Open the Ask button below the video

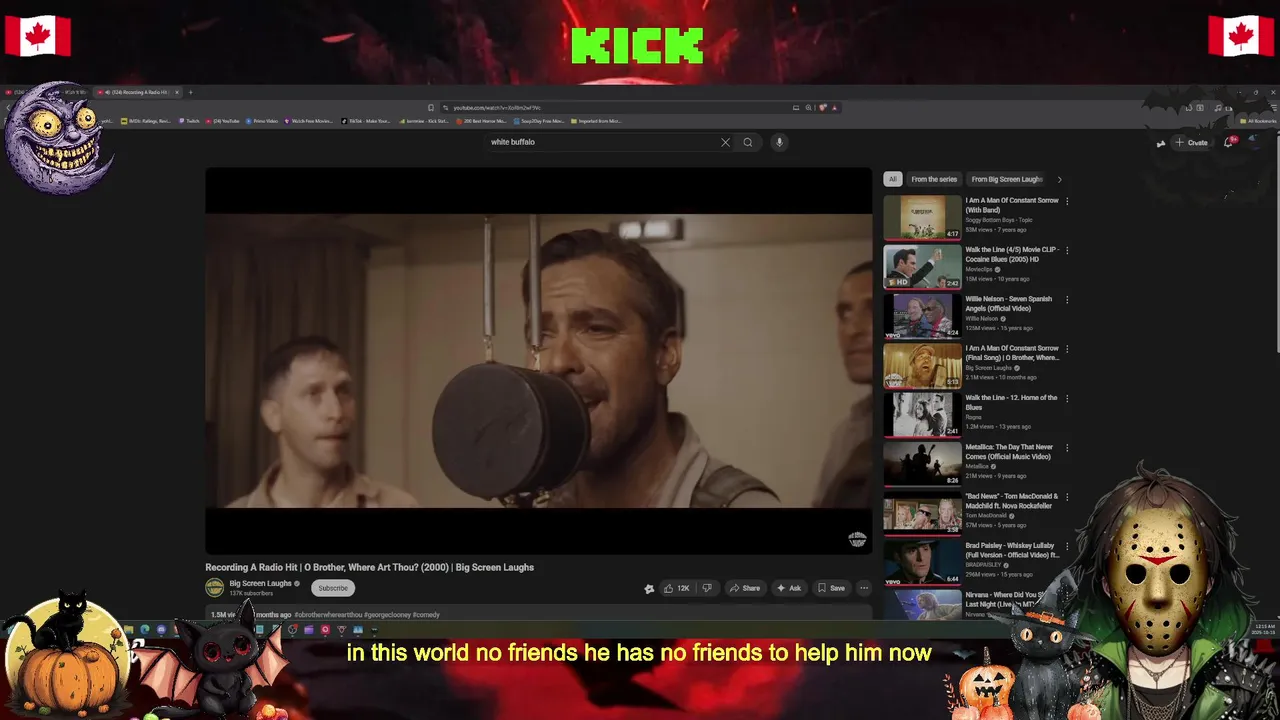tap(789, 588)
